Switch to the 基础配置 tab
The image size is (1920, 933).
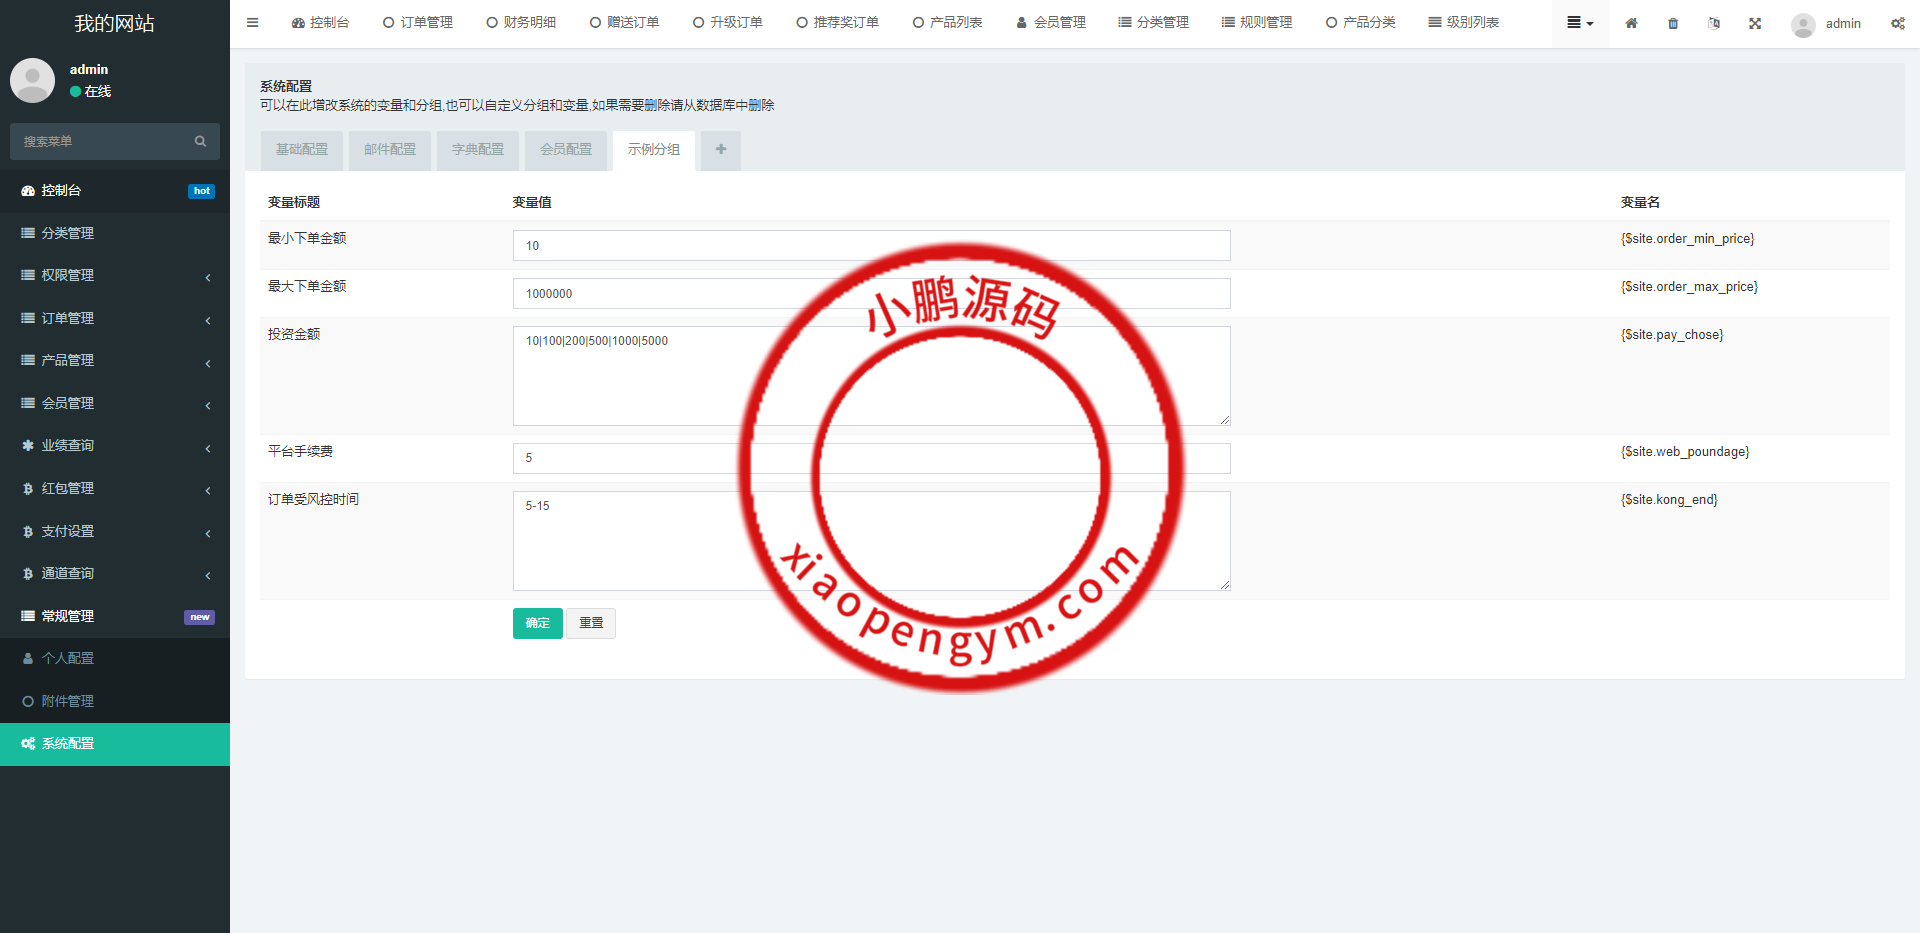coord(301,149)
